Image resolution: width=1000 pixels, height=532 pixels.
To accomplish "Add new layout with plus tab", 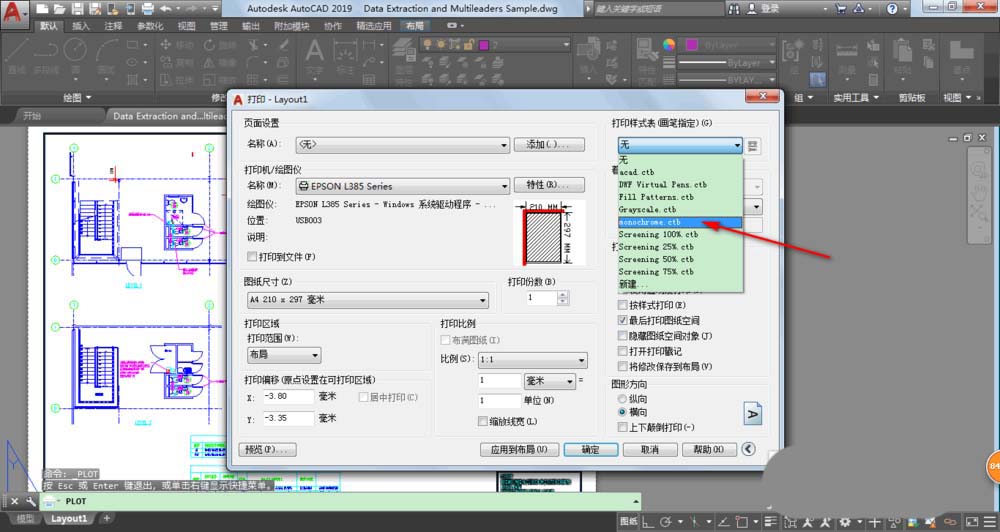I will click(x=106, y=519).
